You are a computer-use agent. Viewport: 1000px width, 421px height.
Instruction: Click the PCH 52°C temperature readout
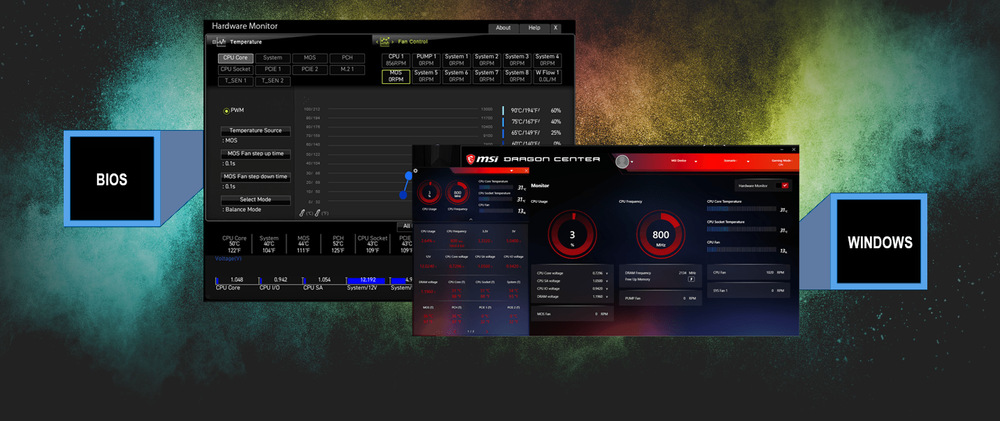(338, 244)
